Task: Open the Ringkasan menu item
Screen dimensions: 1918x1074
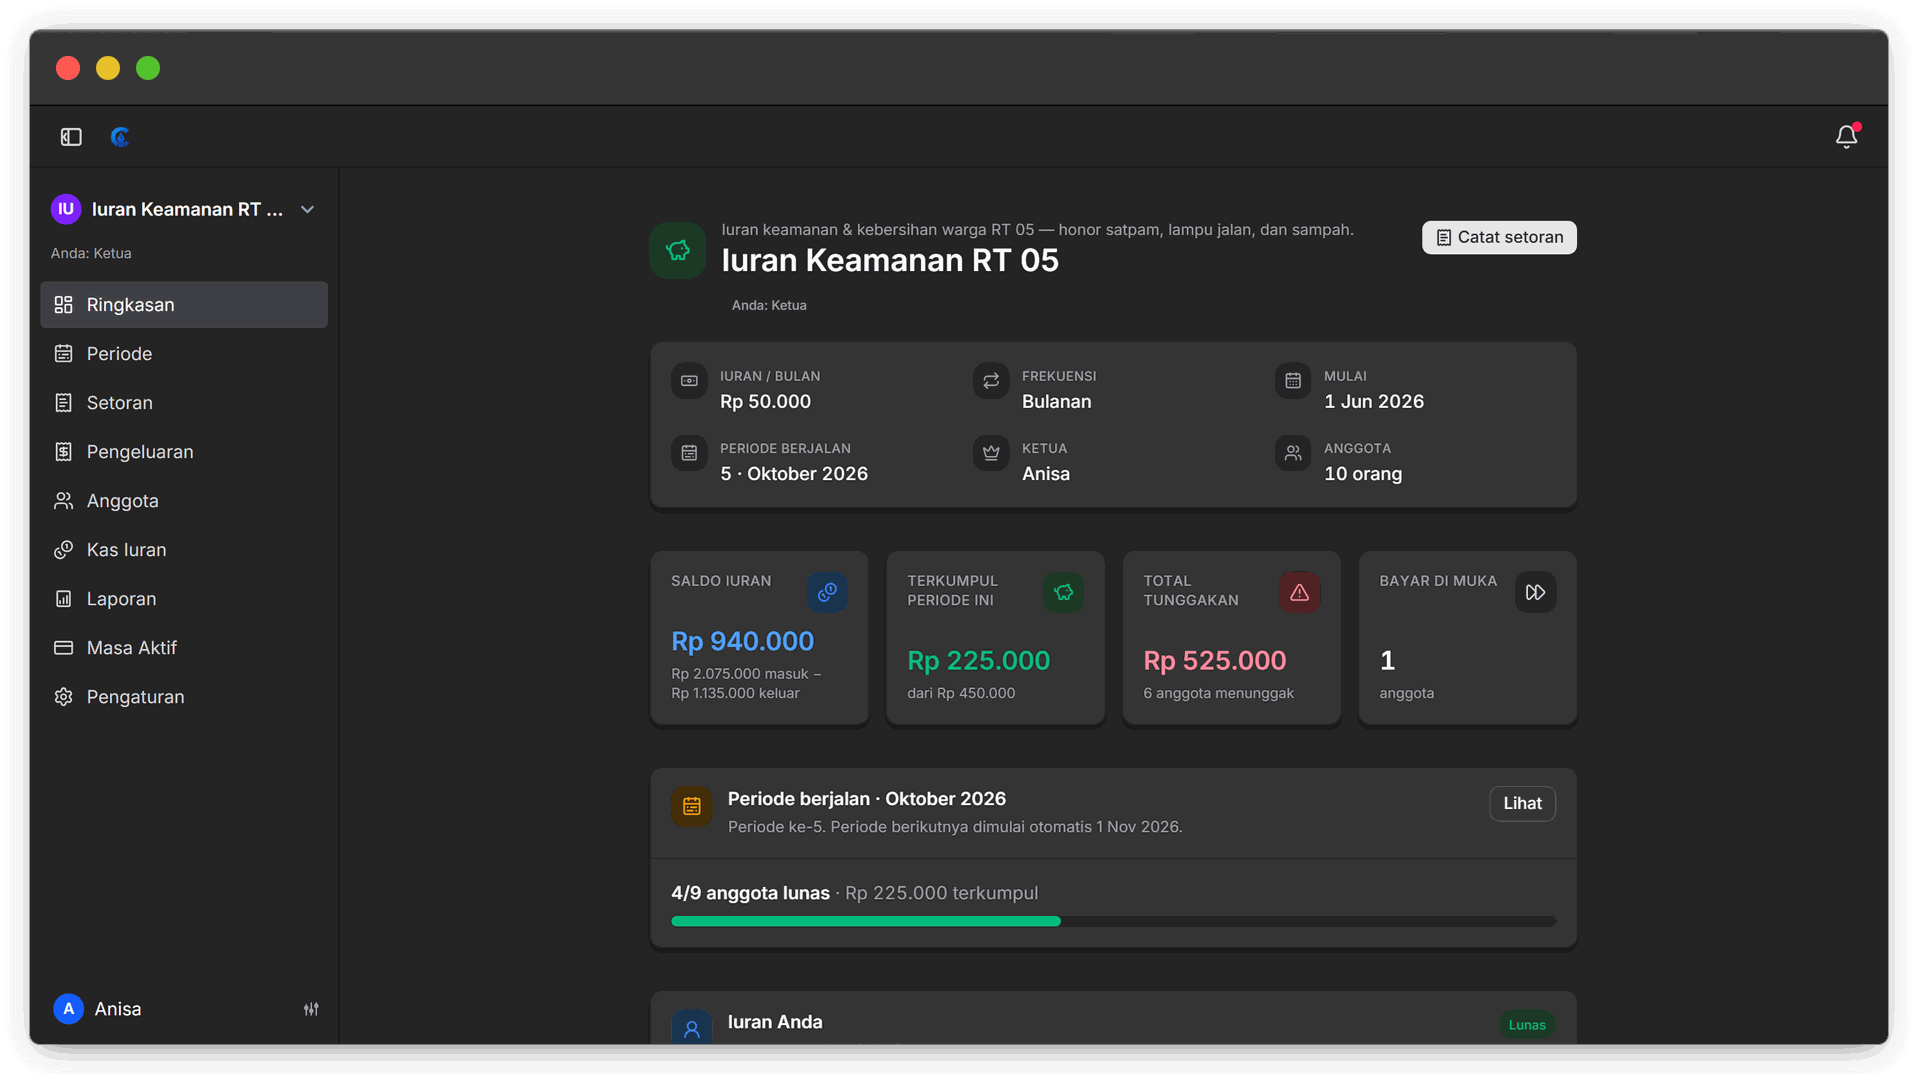Action: tap(184, 305)
